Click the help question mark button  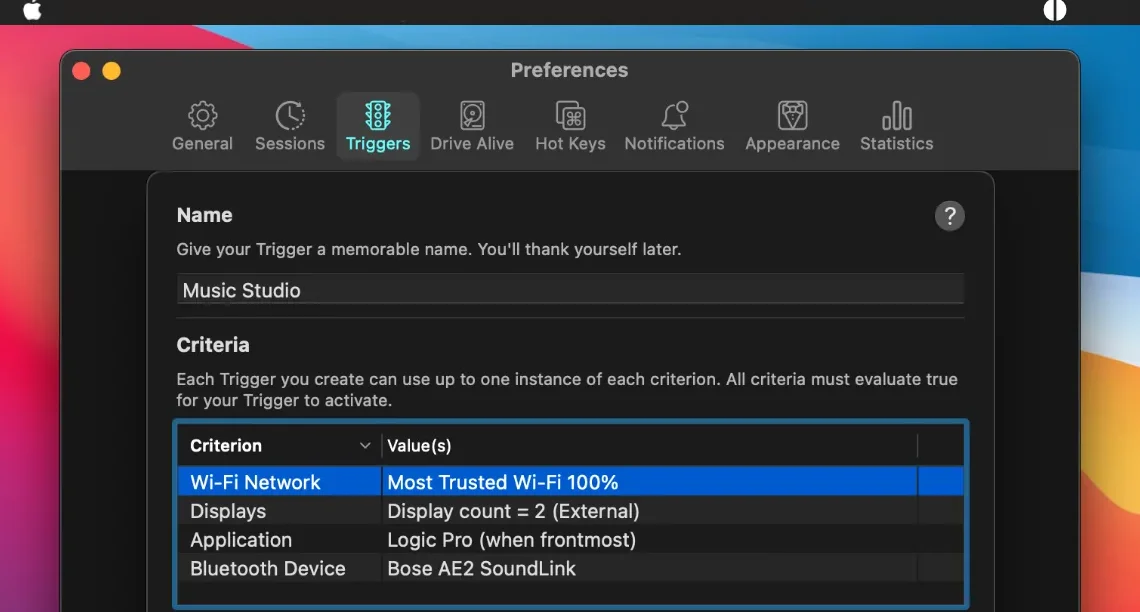(x=950, y=216)
